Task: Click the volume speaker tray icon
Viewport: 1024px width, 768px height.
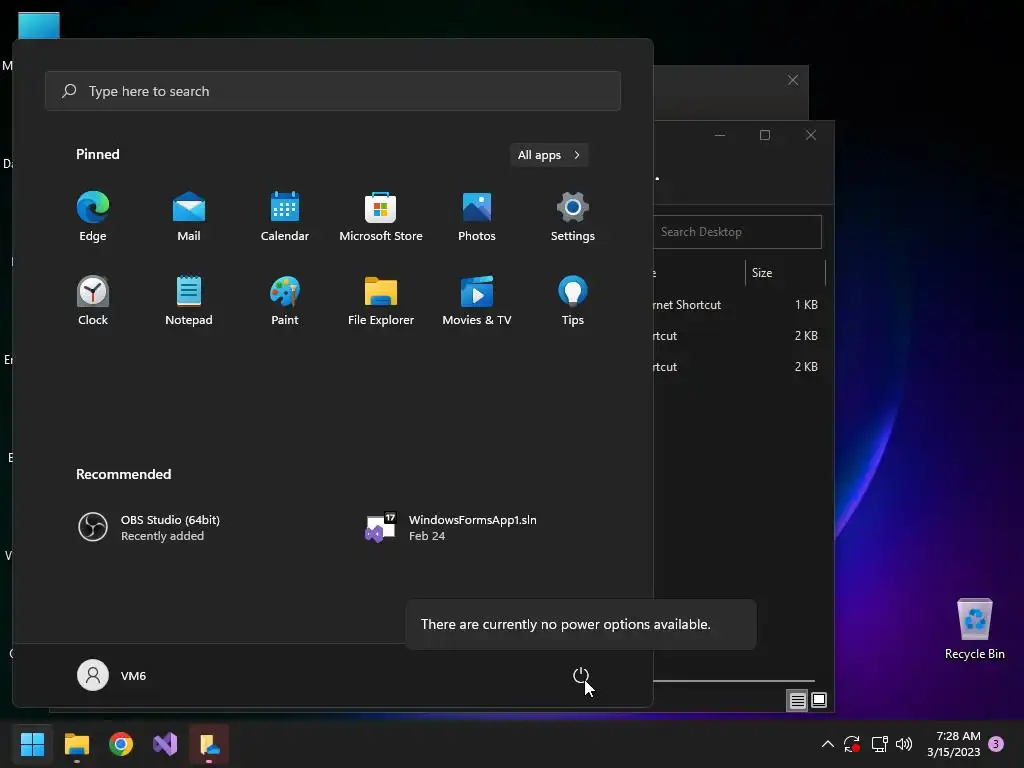Action: tap(904, 744)
